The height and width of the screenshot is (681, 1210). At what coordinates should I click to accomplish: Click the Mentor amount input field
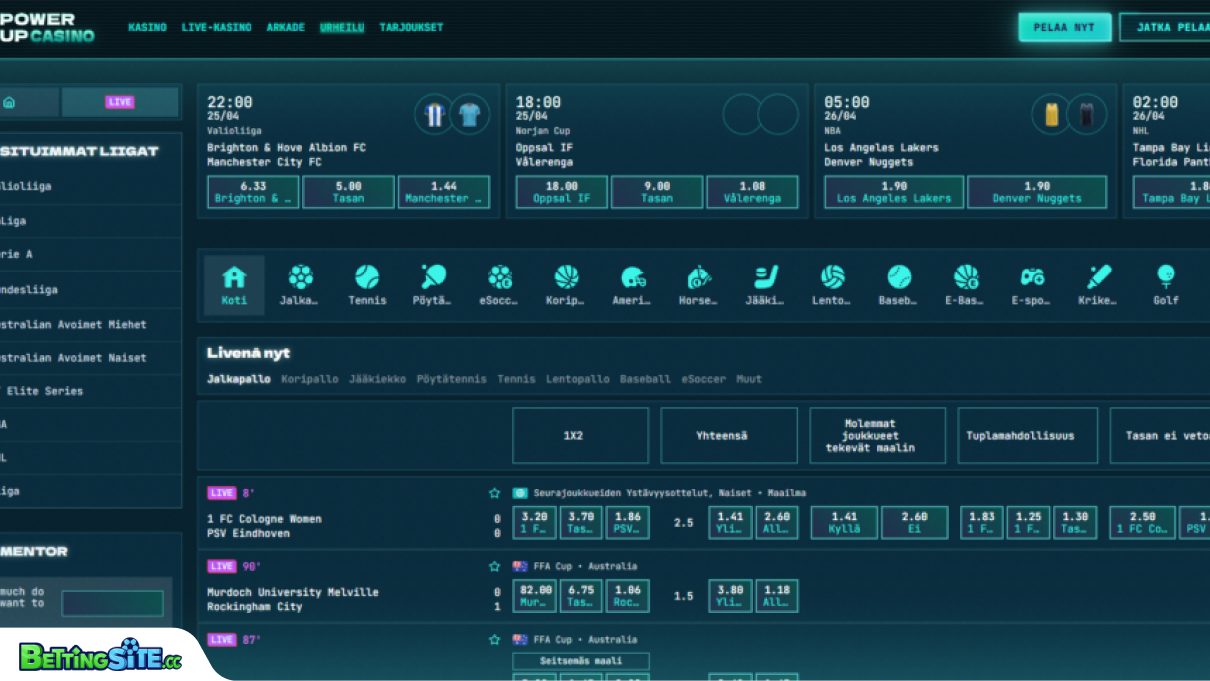pos(112,603)
